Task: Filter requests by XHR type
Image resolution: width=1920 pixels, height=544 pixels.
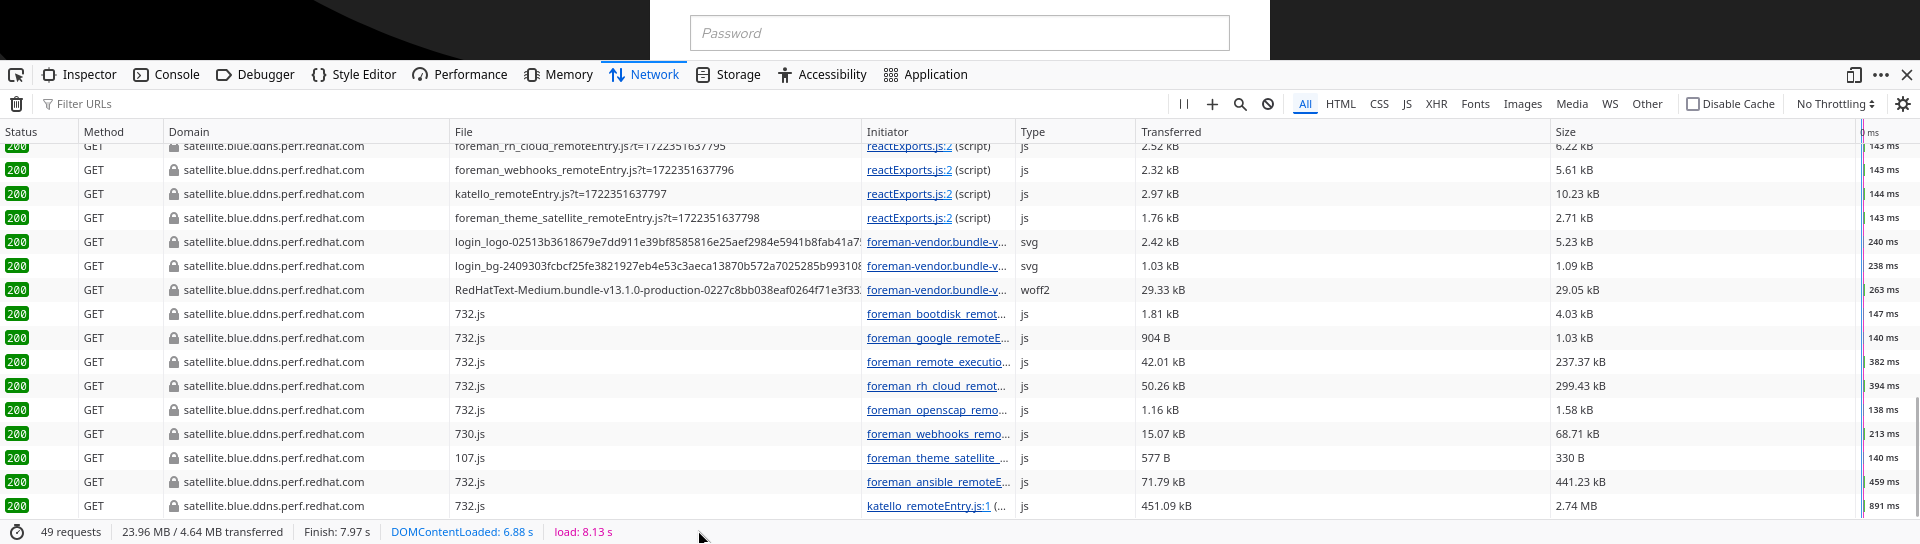Action: click(1436, 104)
